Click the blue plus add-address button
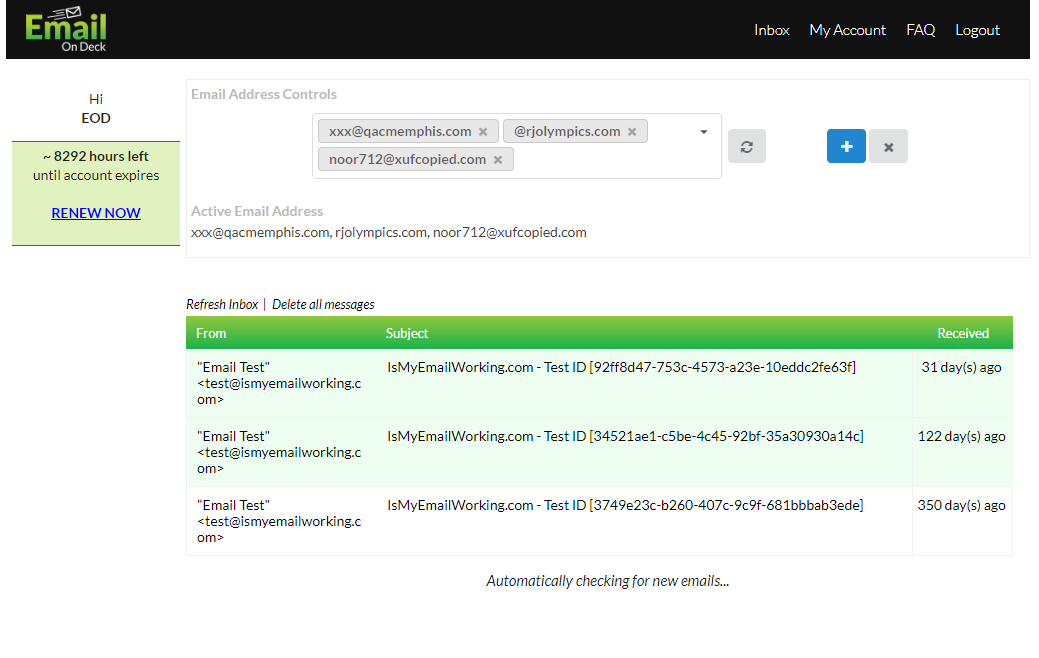 (846, 146)
